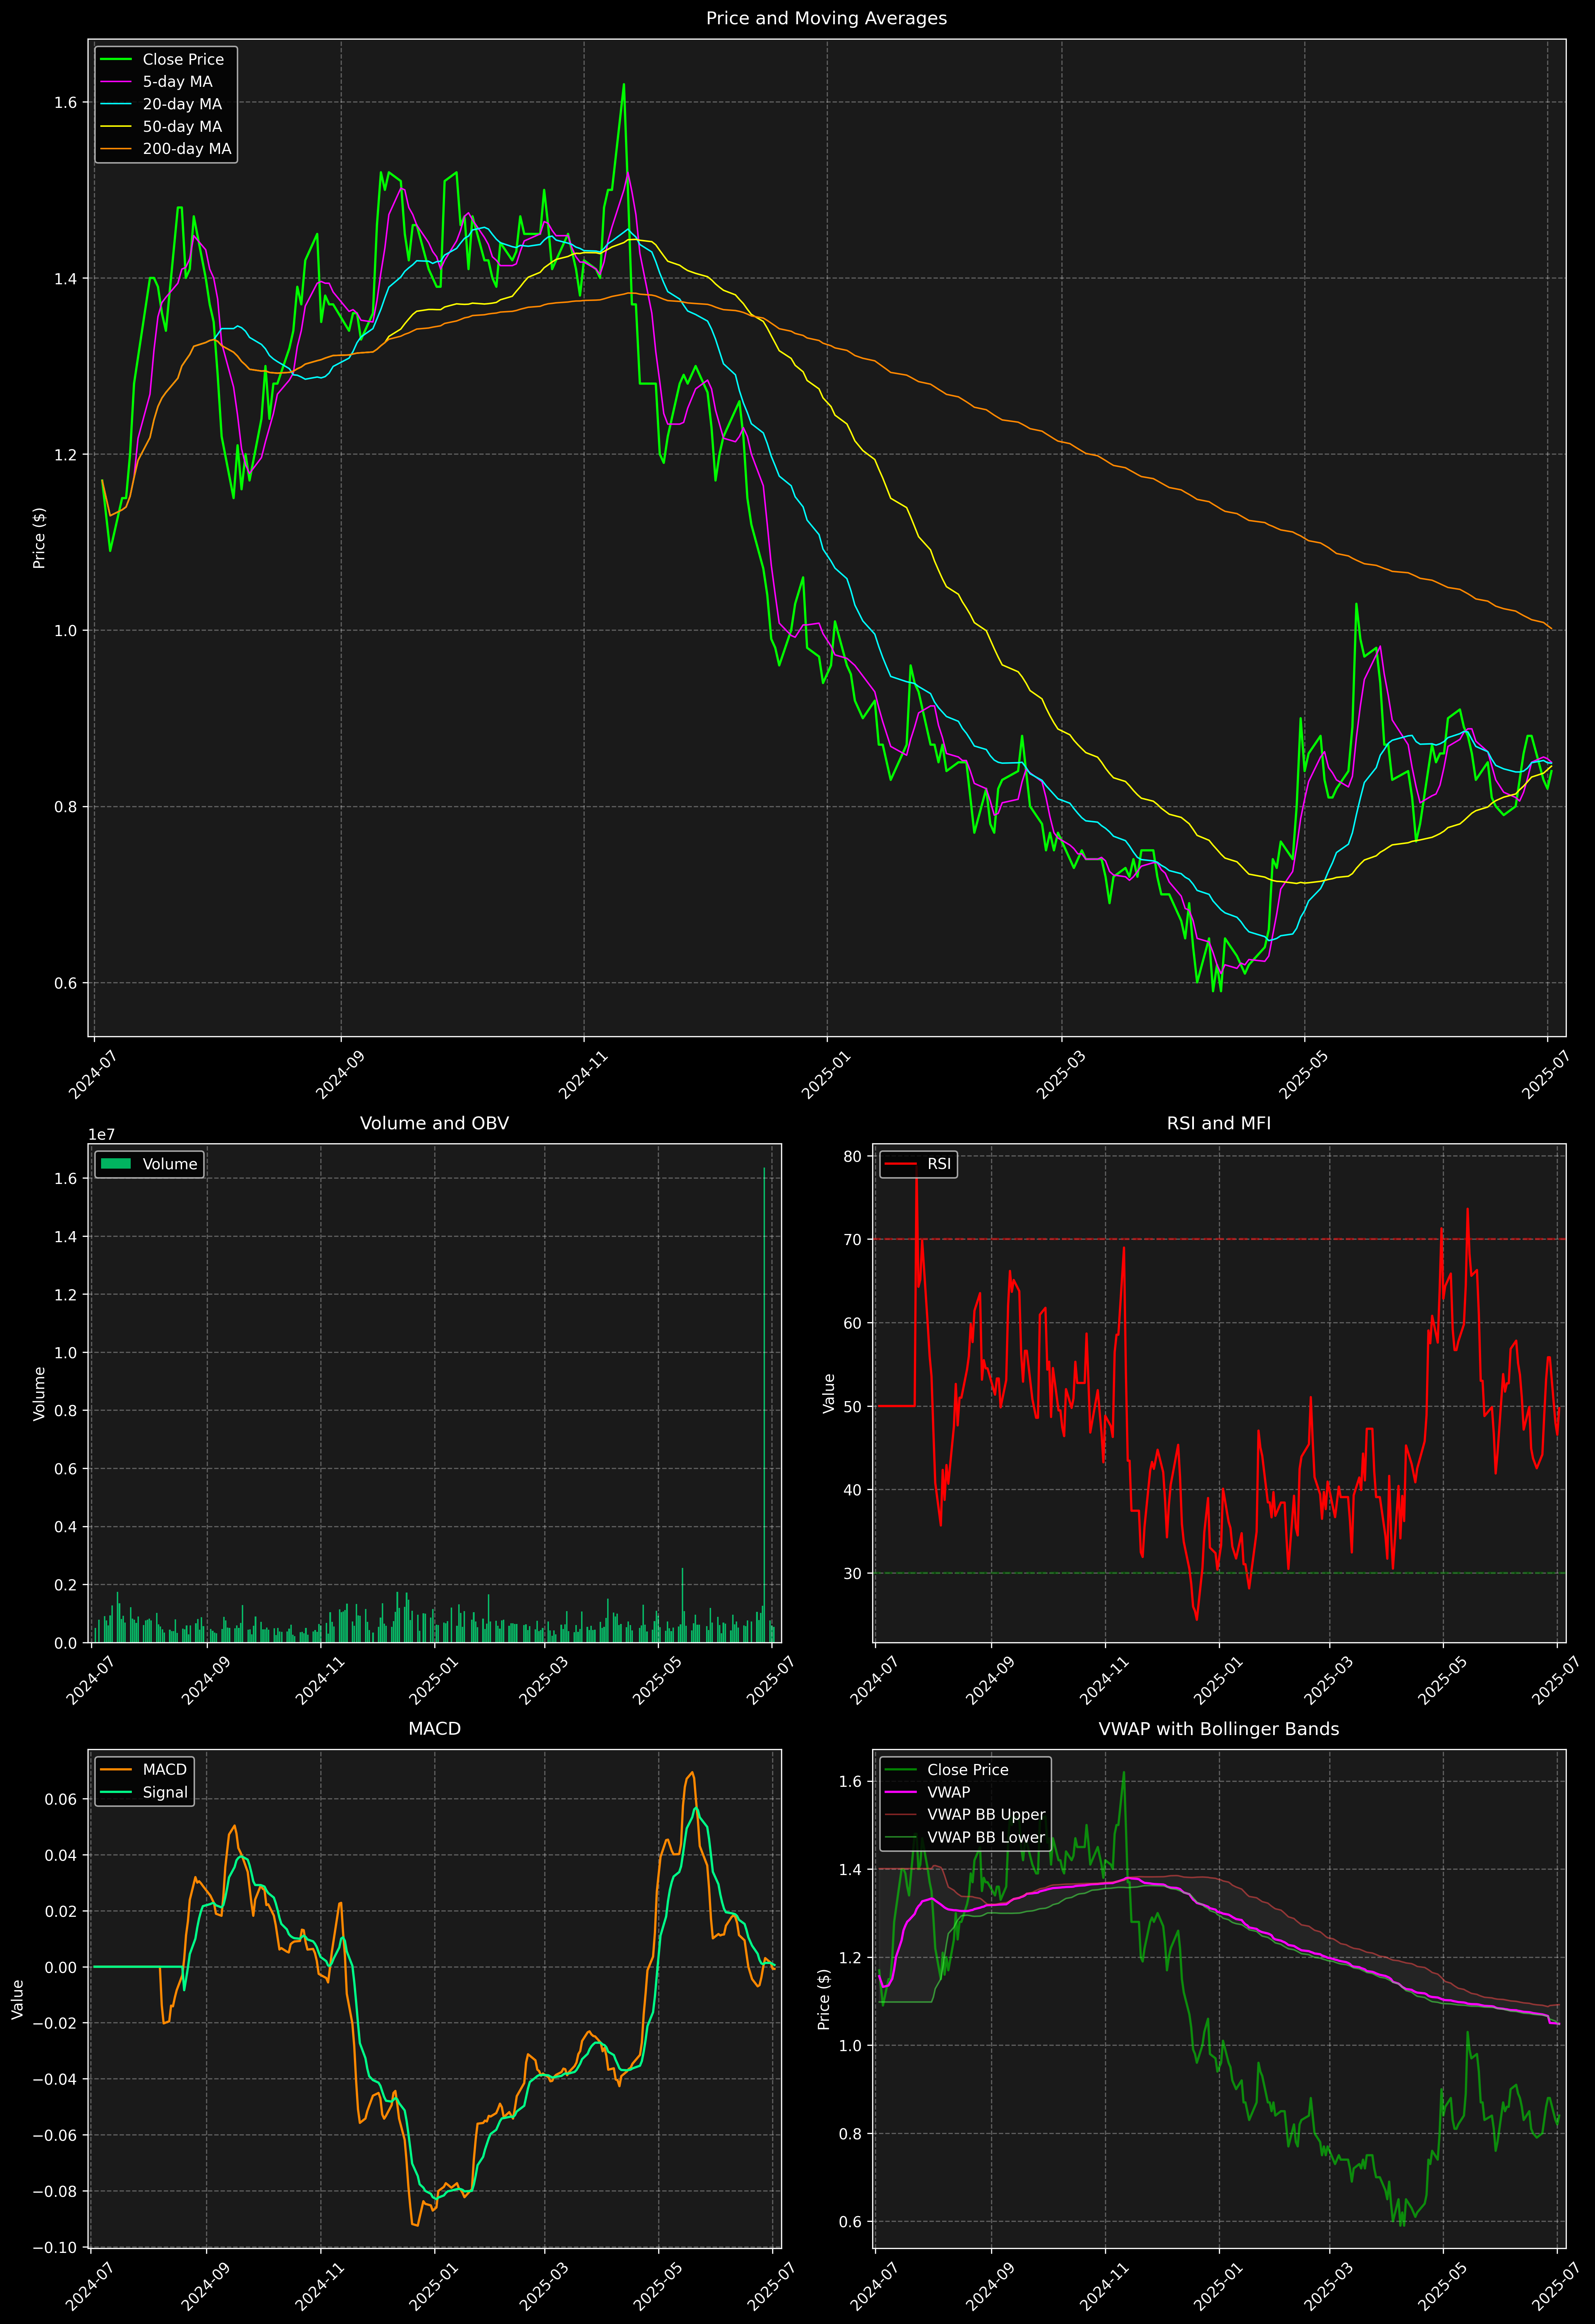The height and width of the screenshot is (2324, 1595).
Task: Click the 'MACD' chart title
Action: [x=434, y=1729]
